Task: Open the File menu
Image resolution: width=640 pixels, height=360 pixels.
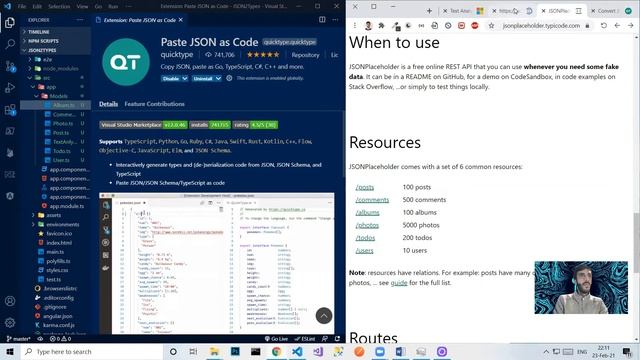Action: (22, 7)
